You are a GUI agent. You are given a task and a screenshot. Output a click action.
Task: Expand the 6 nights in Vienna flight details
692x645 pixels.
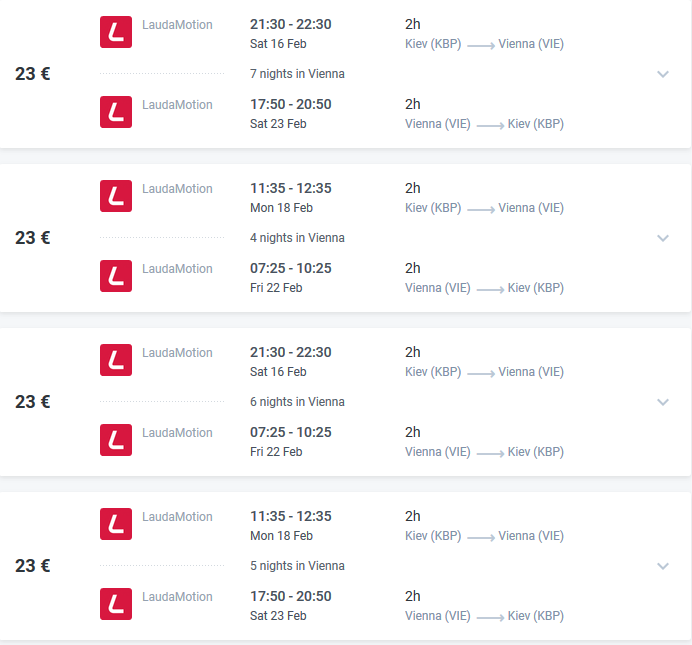662,402
